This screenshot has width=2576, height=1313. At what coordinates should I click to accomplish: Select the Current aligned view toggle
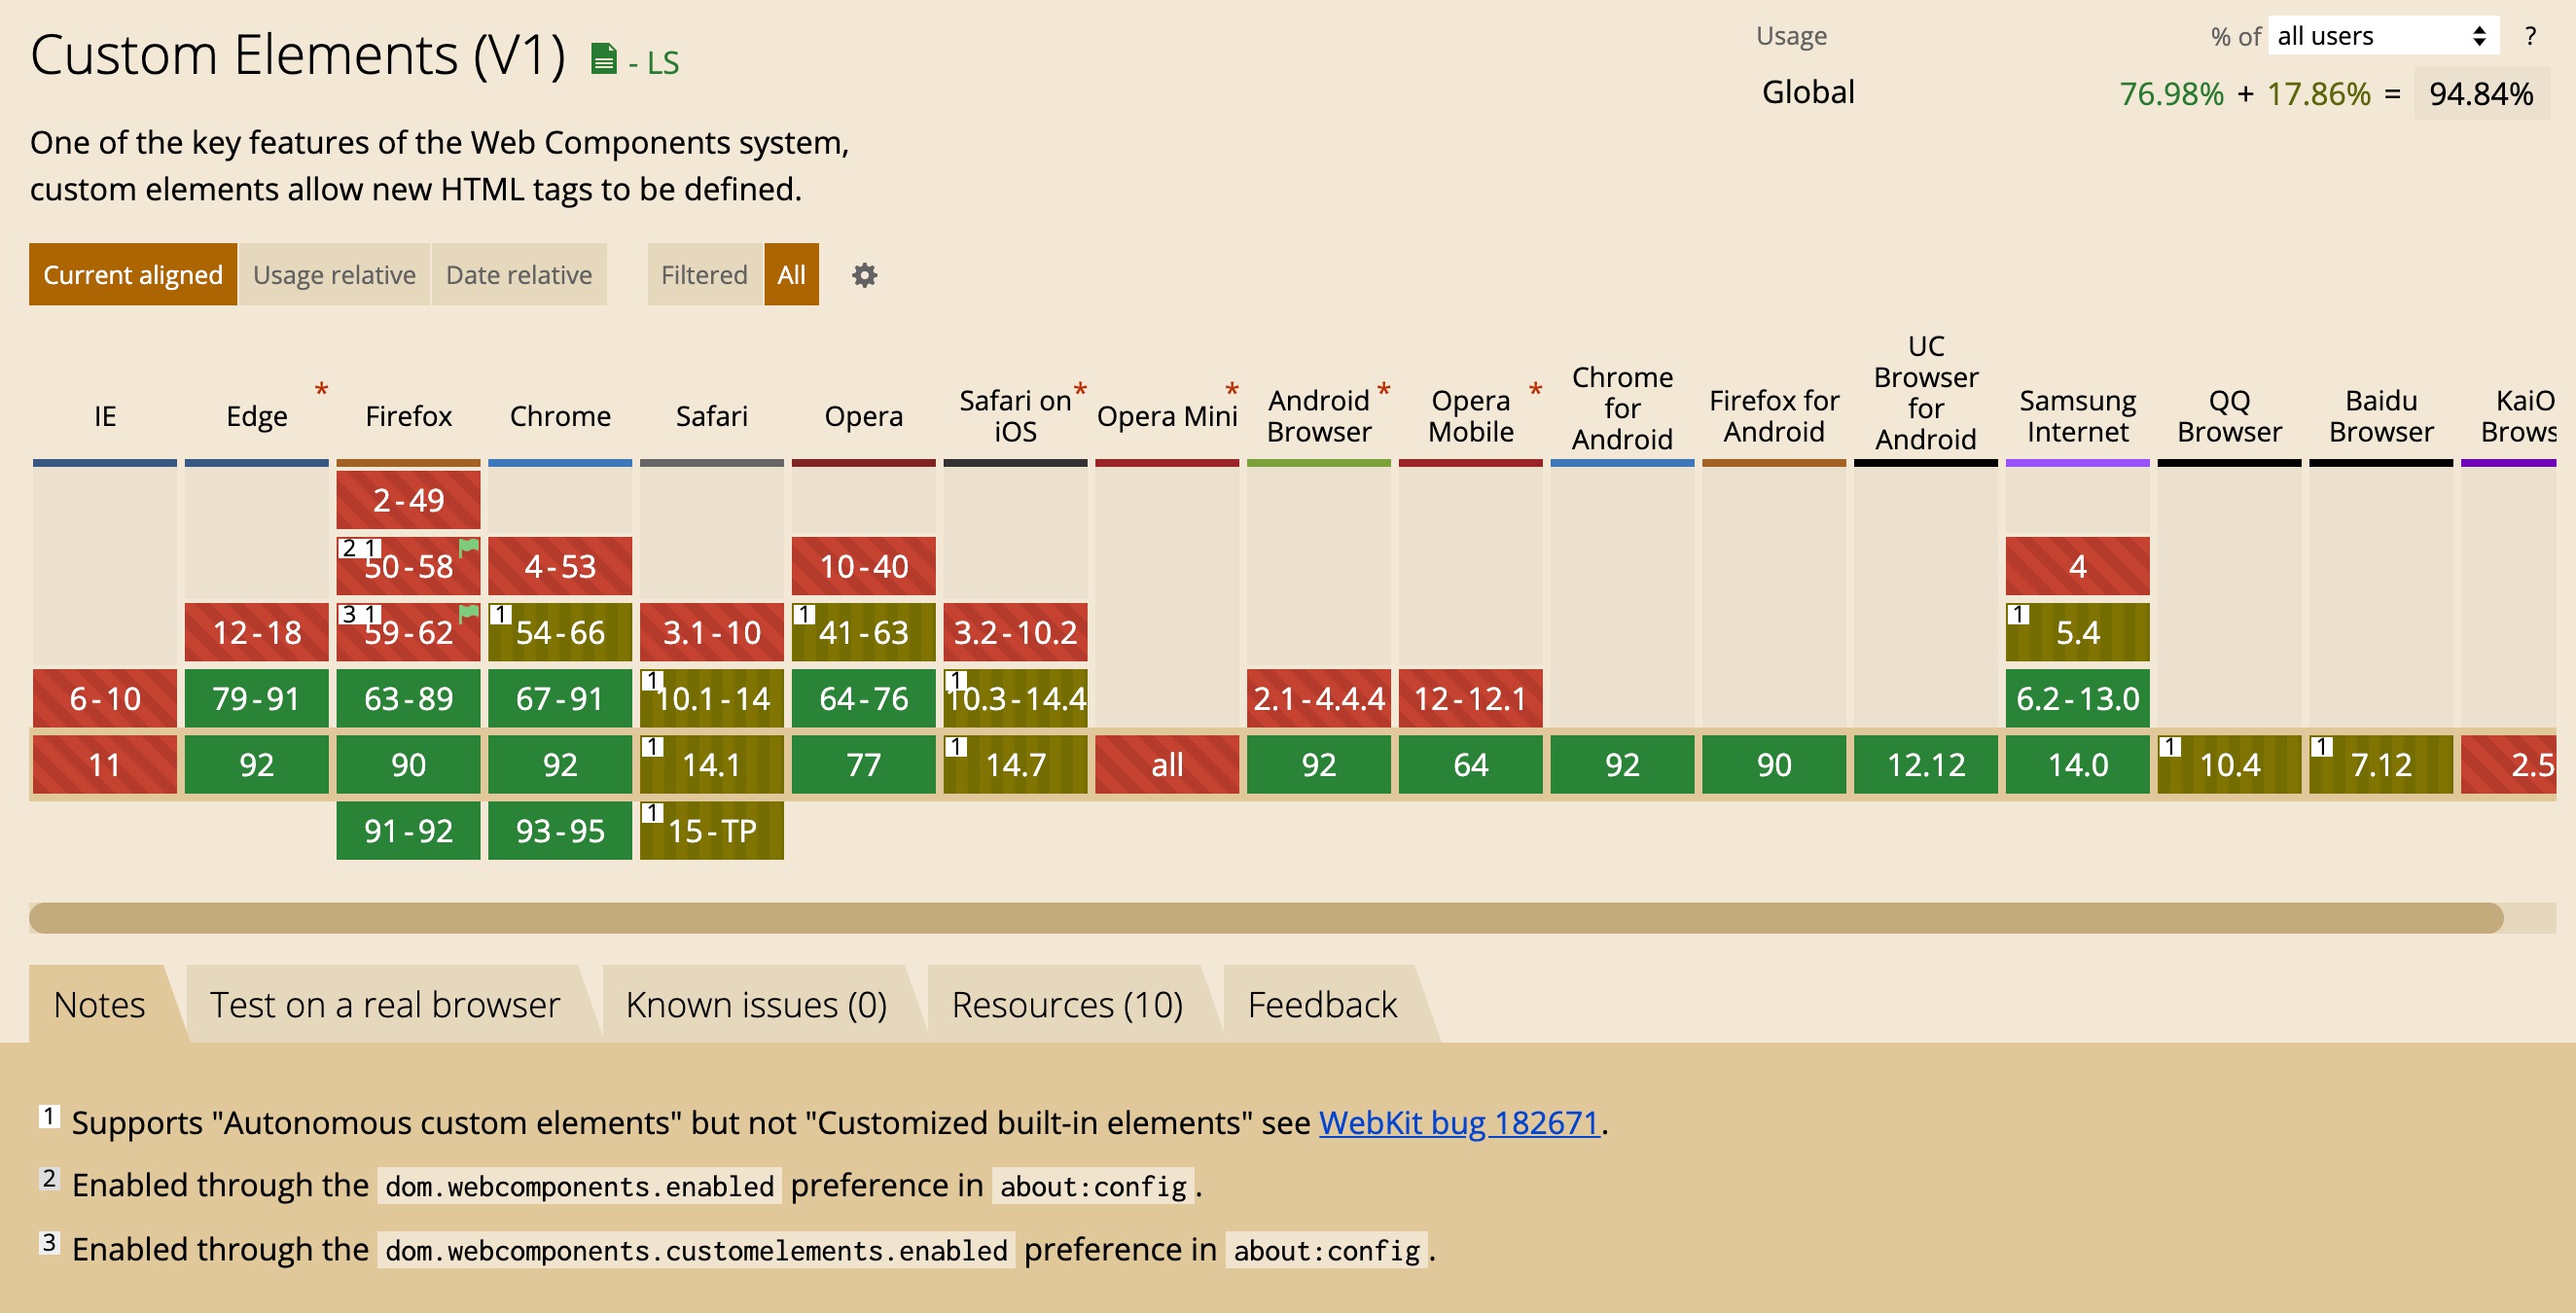point(132,273)
